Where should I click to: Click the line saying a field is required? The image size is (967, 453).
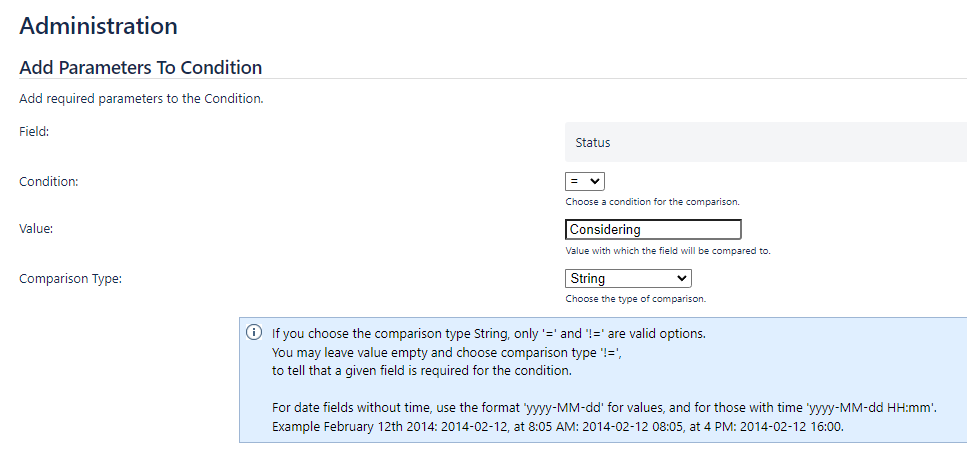coord(422,371)
